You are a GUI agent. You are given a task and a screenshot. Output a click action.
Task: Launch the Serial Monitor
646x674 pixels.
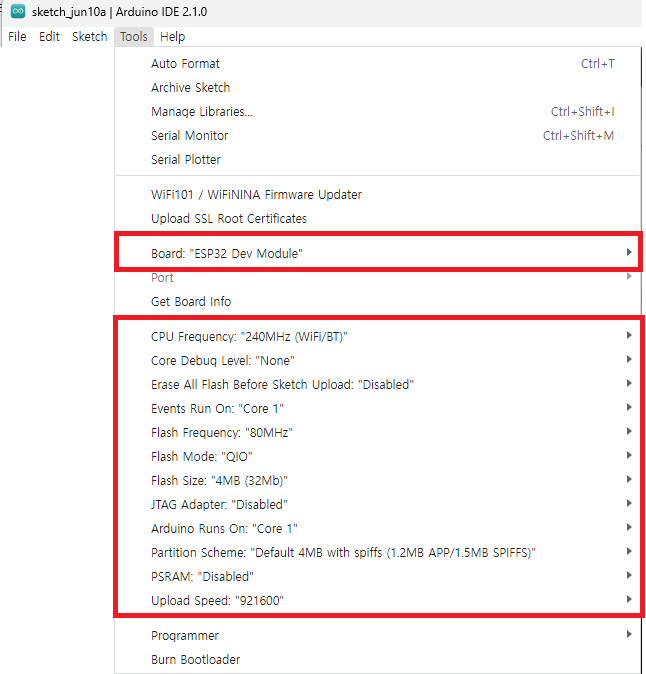click(x=377, y=136)
